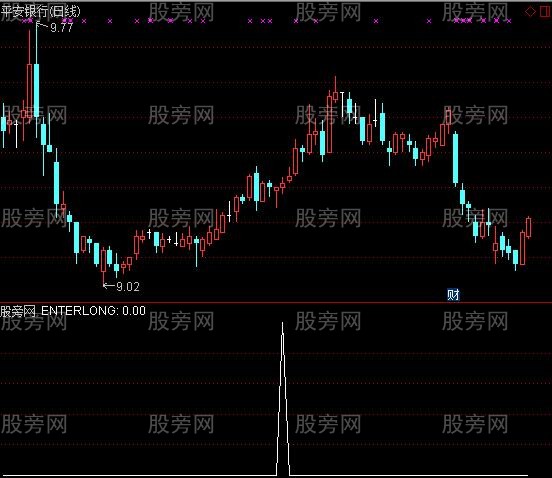This screenshot has height=478, width=552.
Task: Open the blue 财 financial marker icon
Action: (453, 294)
